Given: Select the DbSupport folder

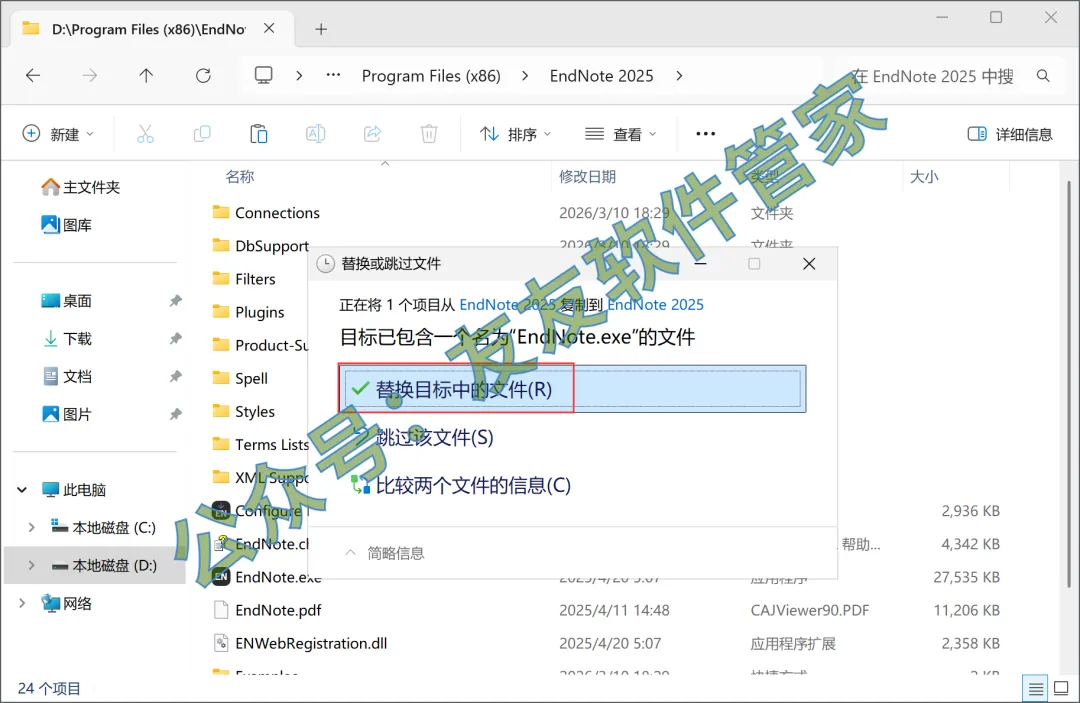Looking at the screenshot, I should tap(260, 246).
